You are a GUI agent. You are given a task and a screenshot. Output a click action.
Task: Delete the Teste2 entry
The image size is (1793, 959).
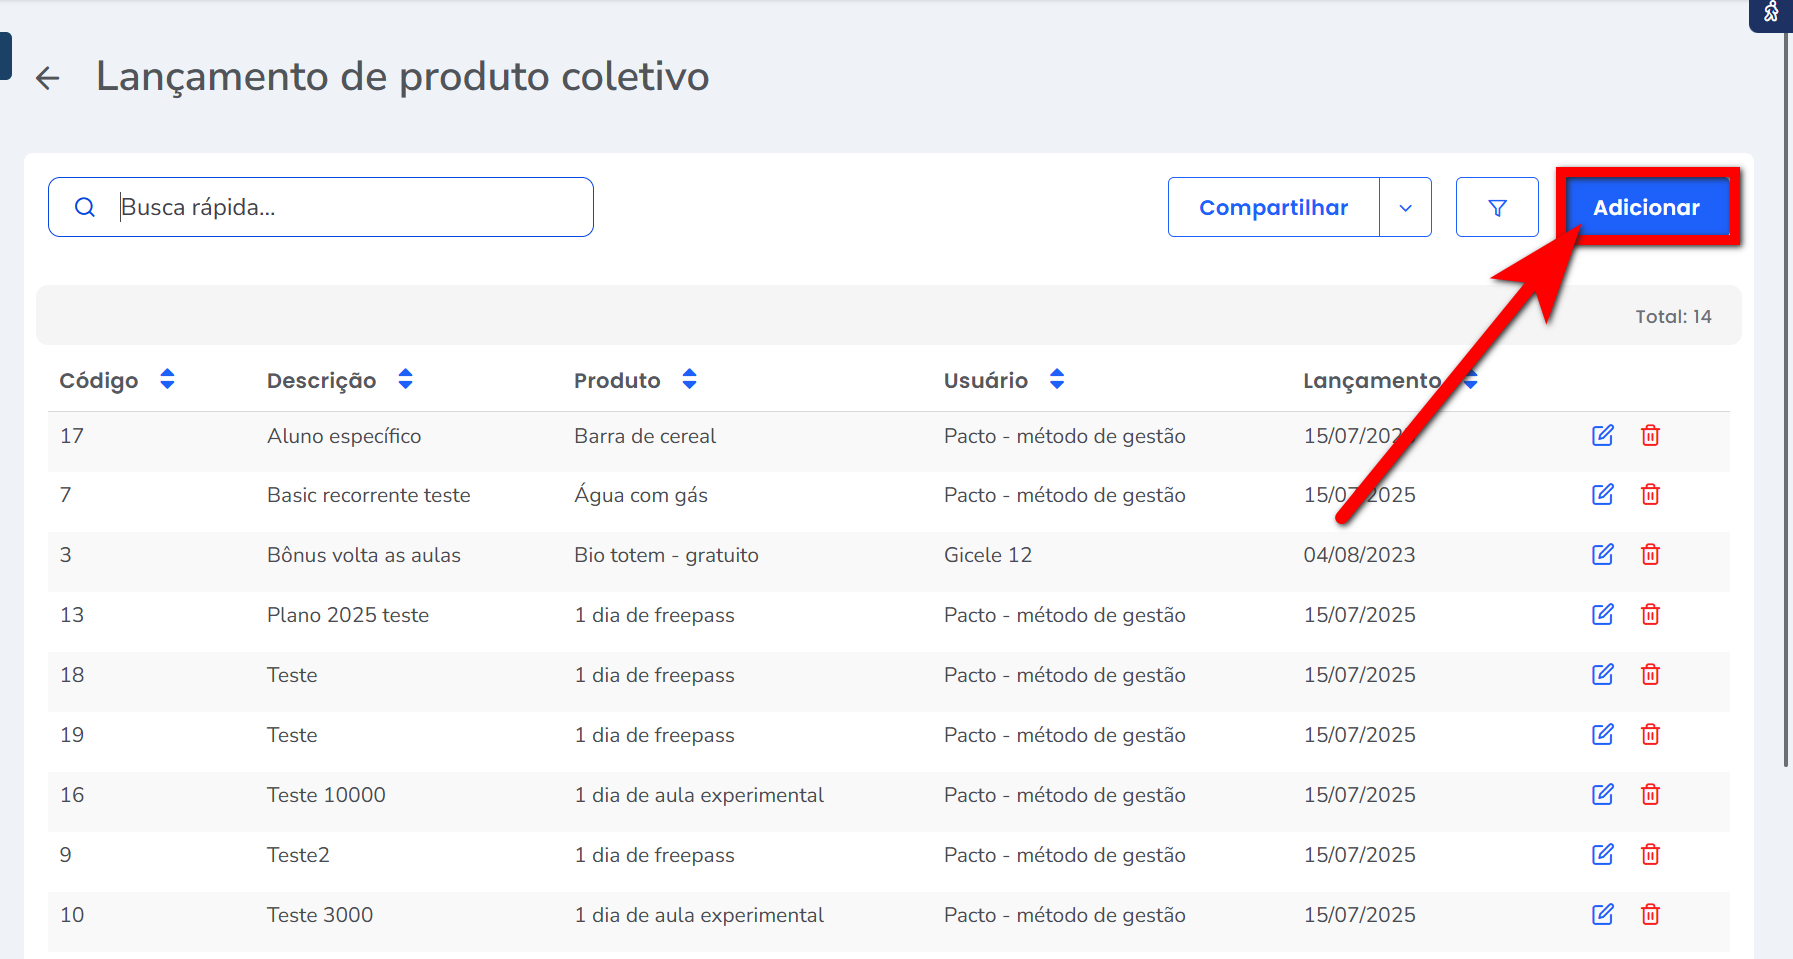pos(1650,855)
